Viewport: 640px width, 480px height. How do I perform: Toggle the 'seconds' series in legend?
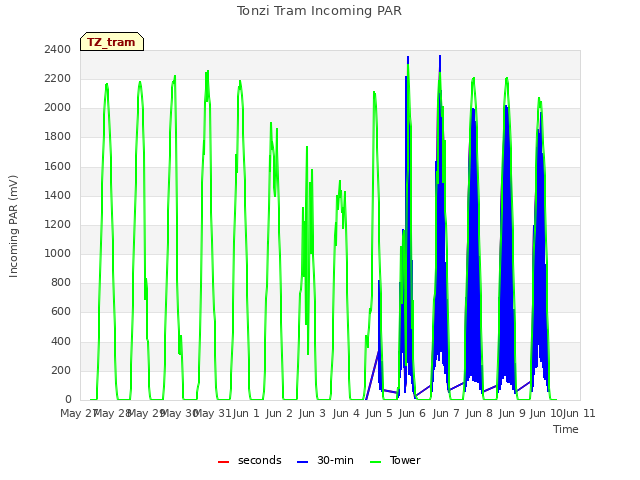coord(249,460)
